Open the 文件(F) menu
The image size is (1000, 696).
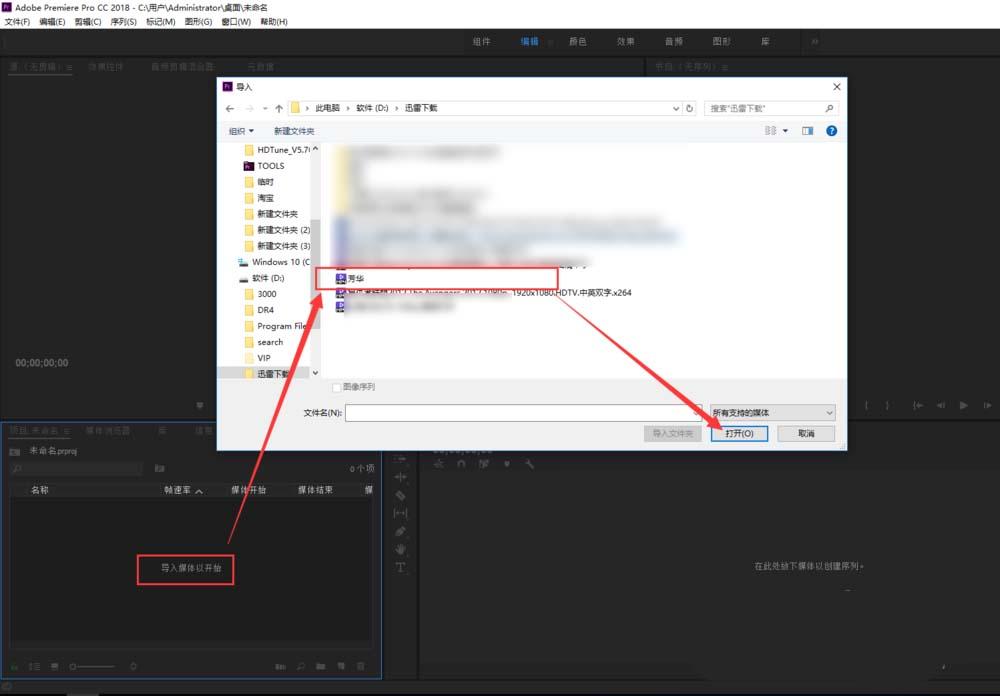click(x=19, y=21)
